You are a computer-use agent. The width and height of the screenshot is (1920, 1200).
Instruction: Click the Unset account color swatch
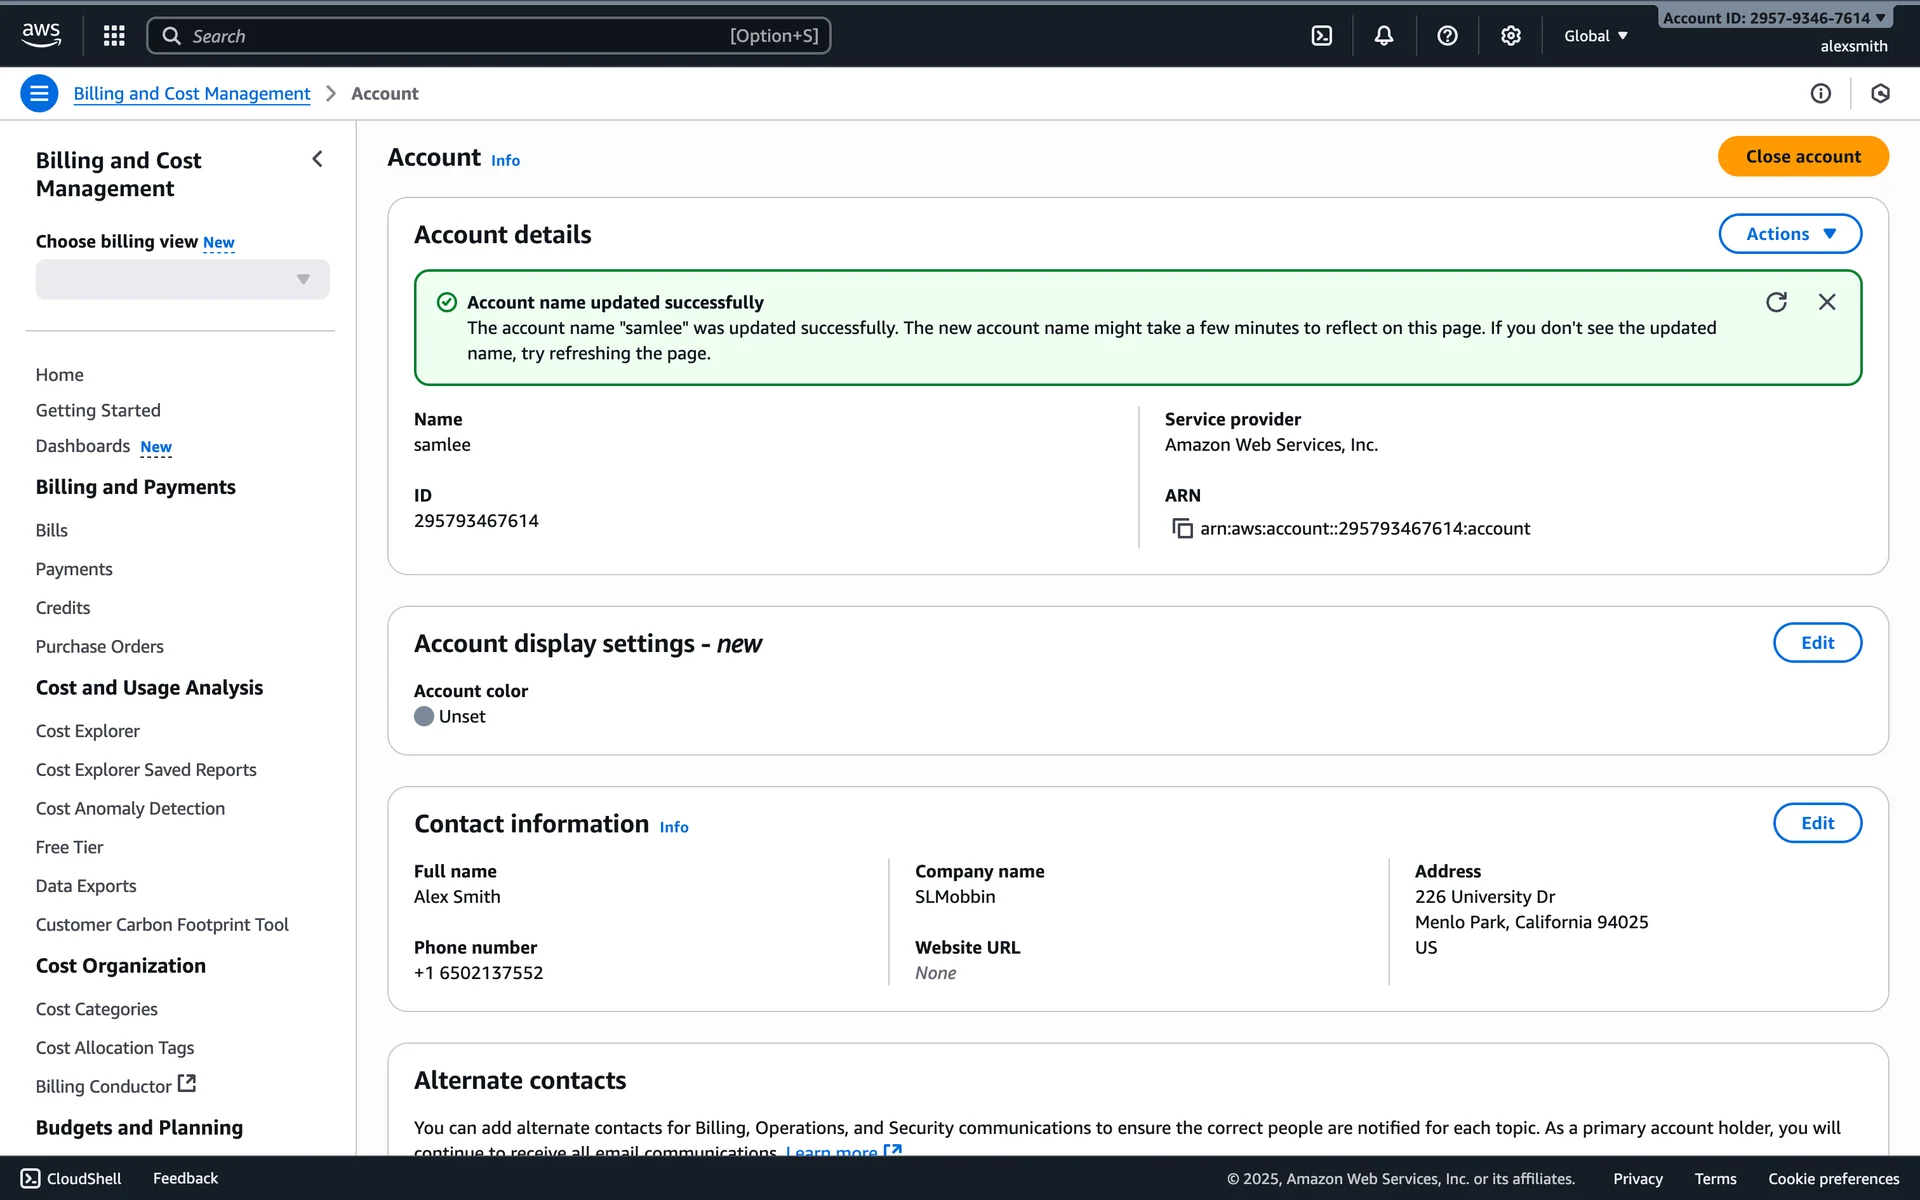(x=424, y=716)
